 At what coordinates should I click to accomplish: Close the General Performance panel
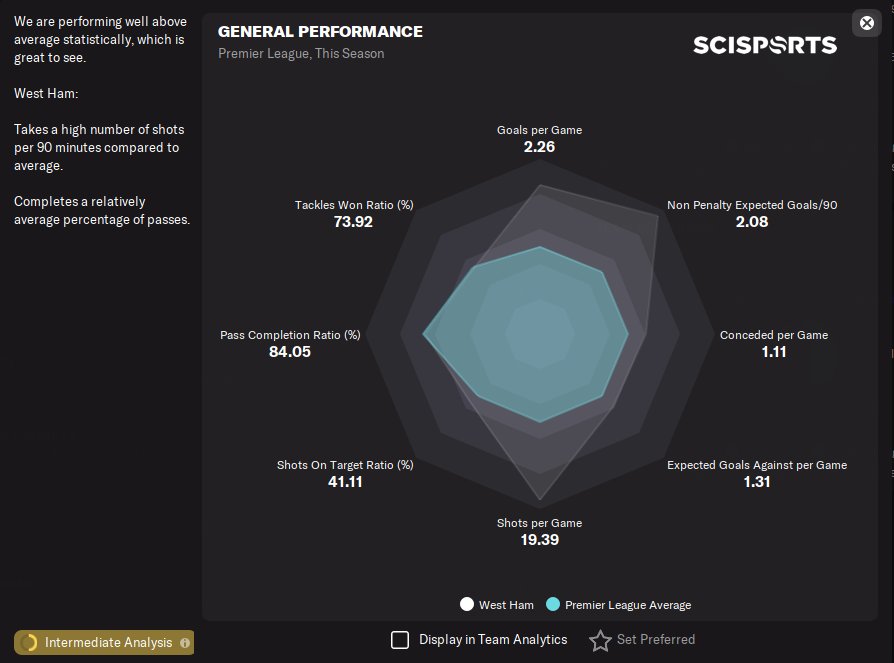coord(867,23)
